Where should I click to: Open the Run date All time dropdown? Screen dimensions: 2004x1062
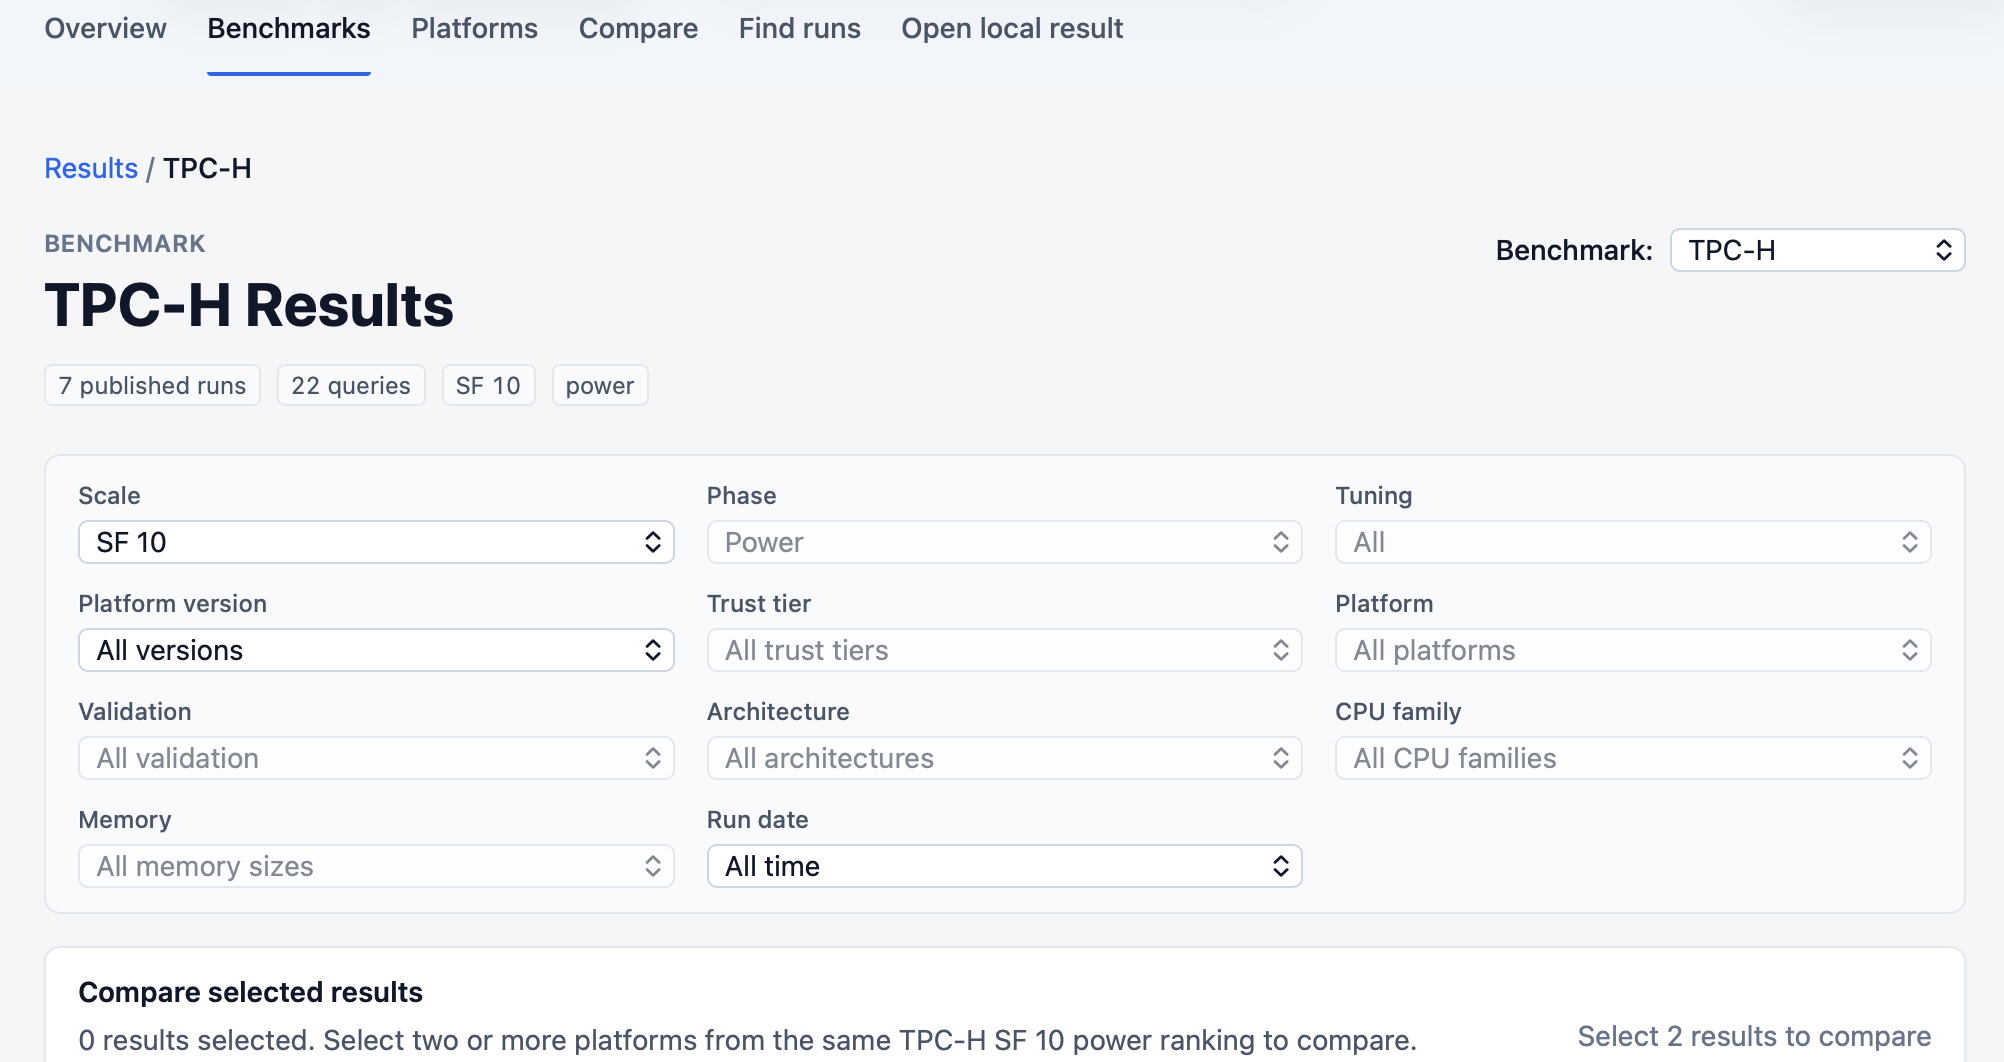click(x=1004, y=866)
